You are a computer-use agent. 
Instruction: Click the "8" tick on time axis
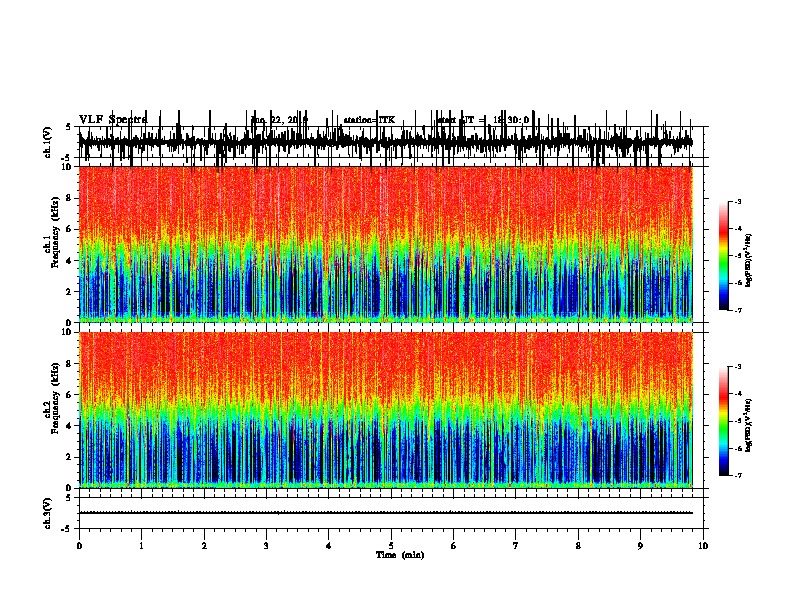tap(578, 546)
